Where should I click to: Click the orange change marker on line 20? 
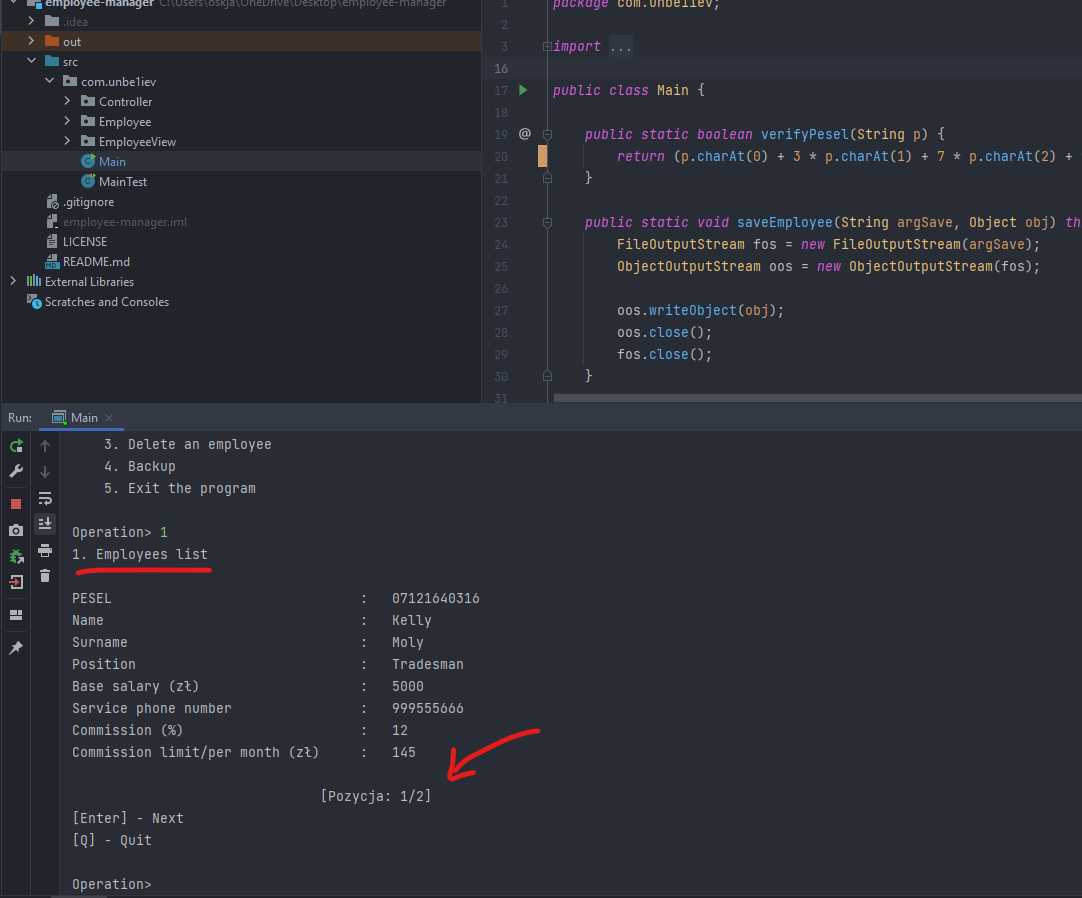[x=542, y=156]
